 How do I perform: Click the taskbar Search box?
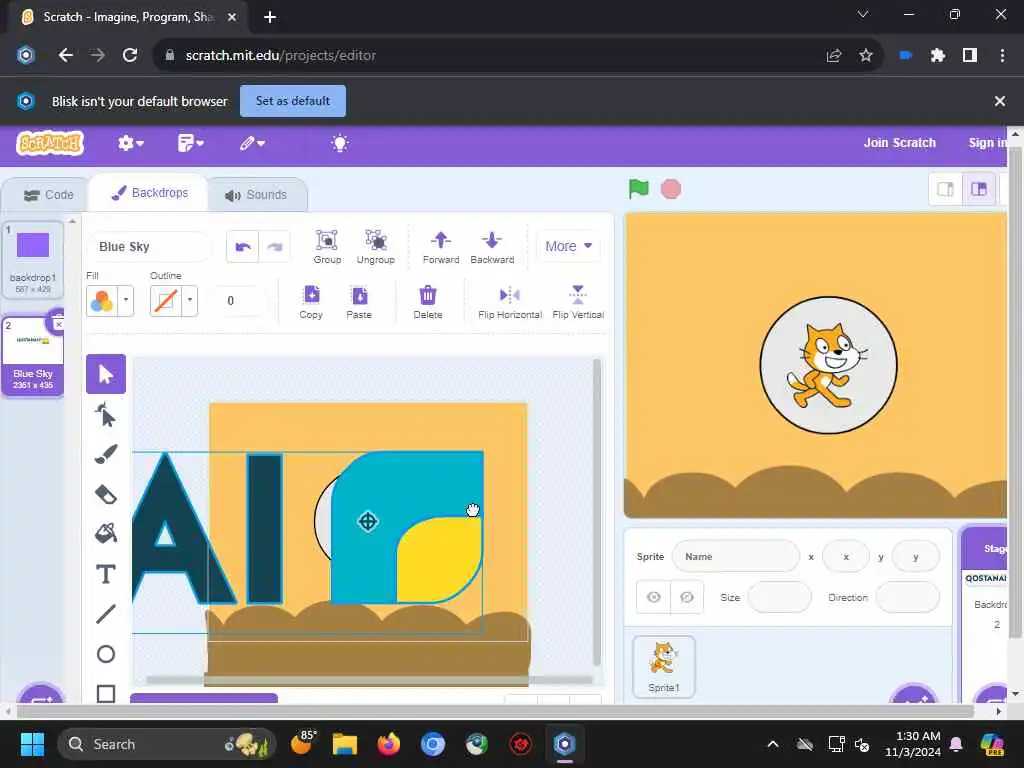(x=167, y=744)
